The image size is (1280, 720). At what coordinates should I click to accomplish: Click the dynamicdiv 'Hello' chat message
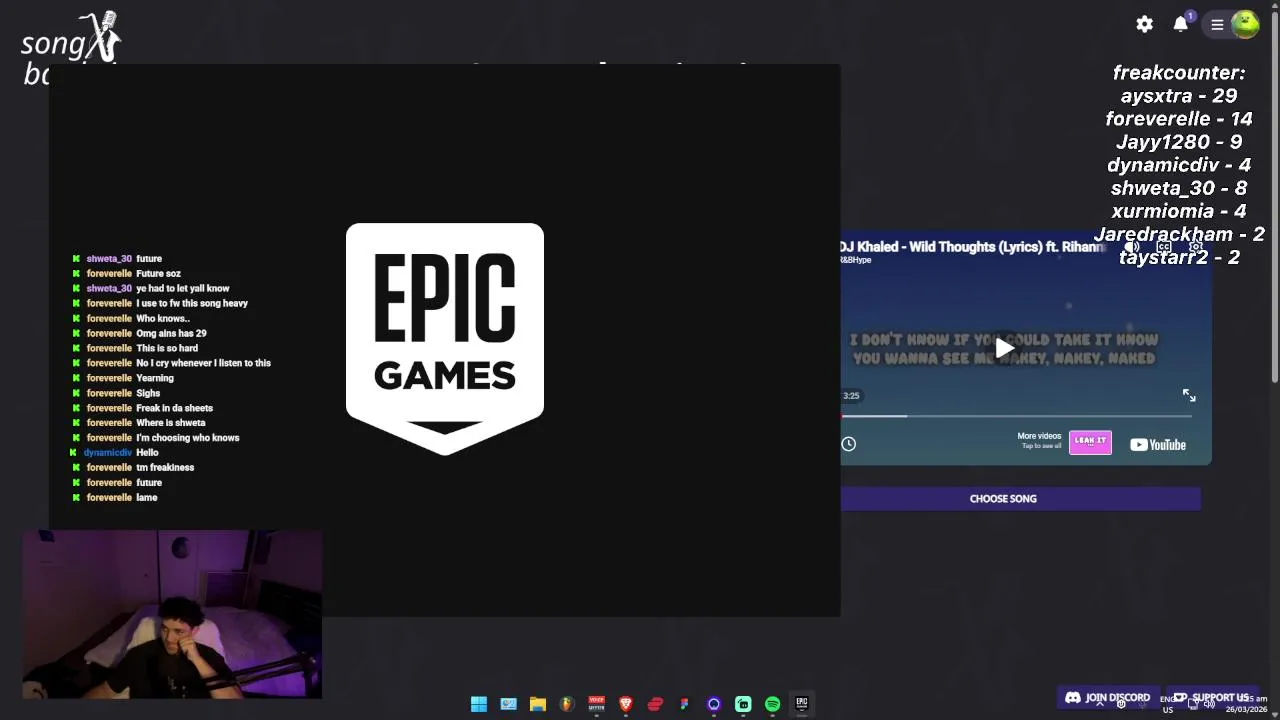point(115,453)
